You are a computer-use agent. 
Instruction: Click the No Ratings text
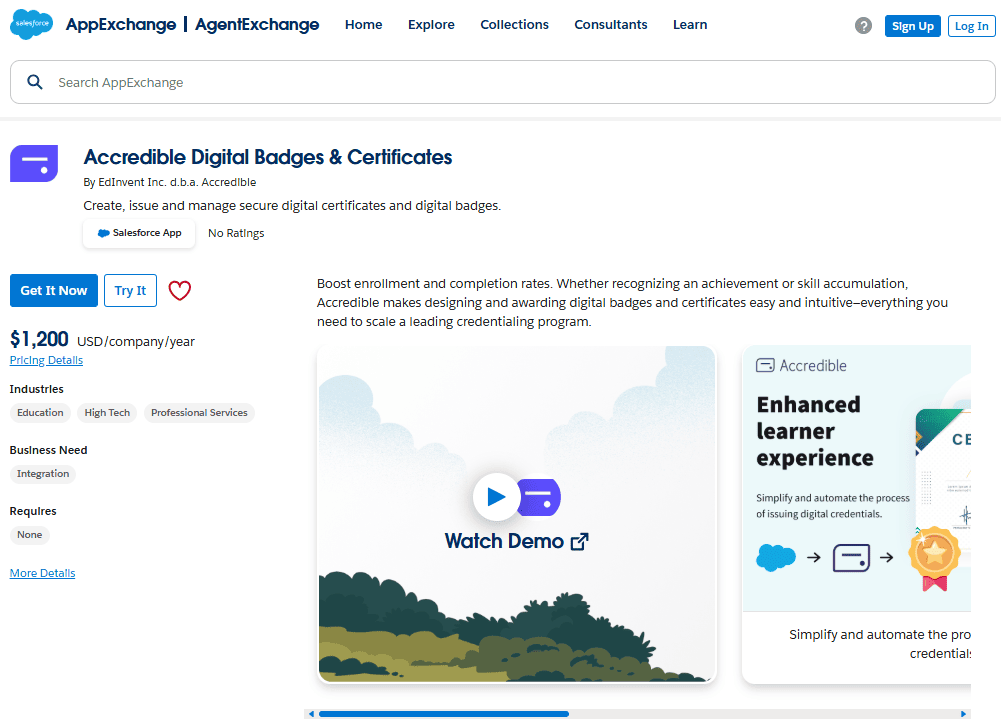tap(236, 233)
